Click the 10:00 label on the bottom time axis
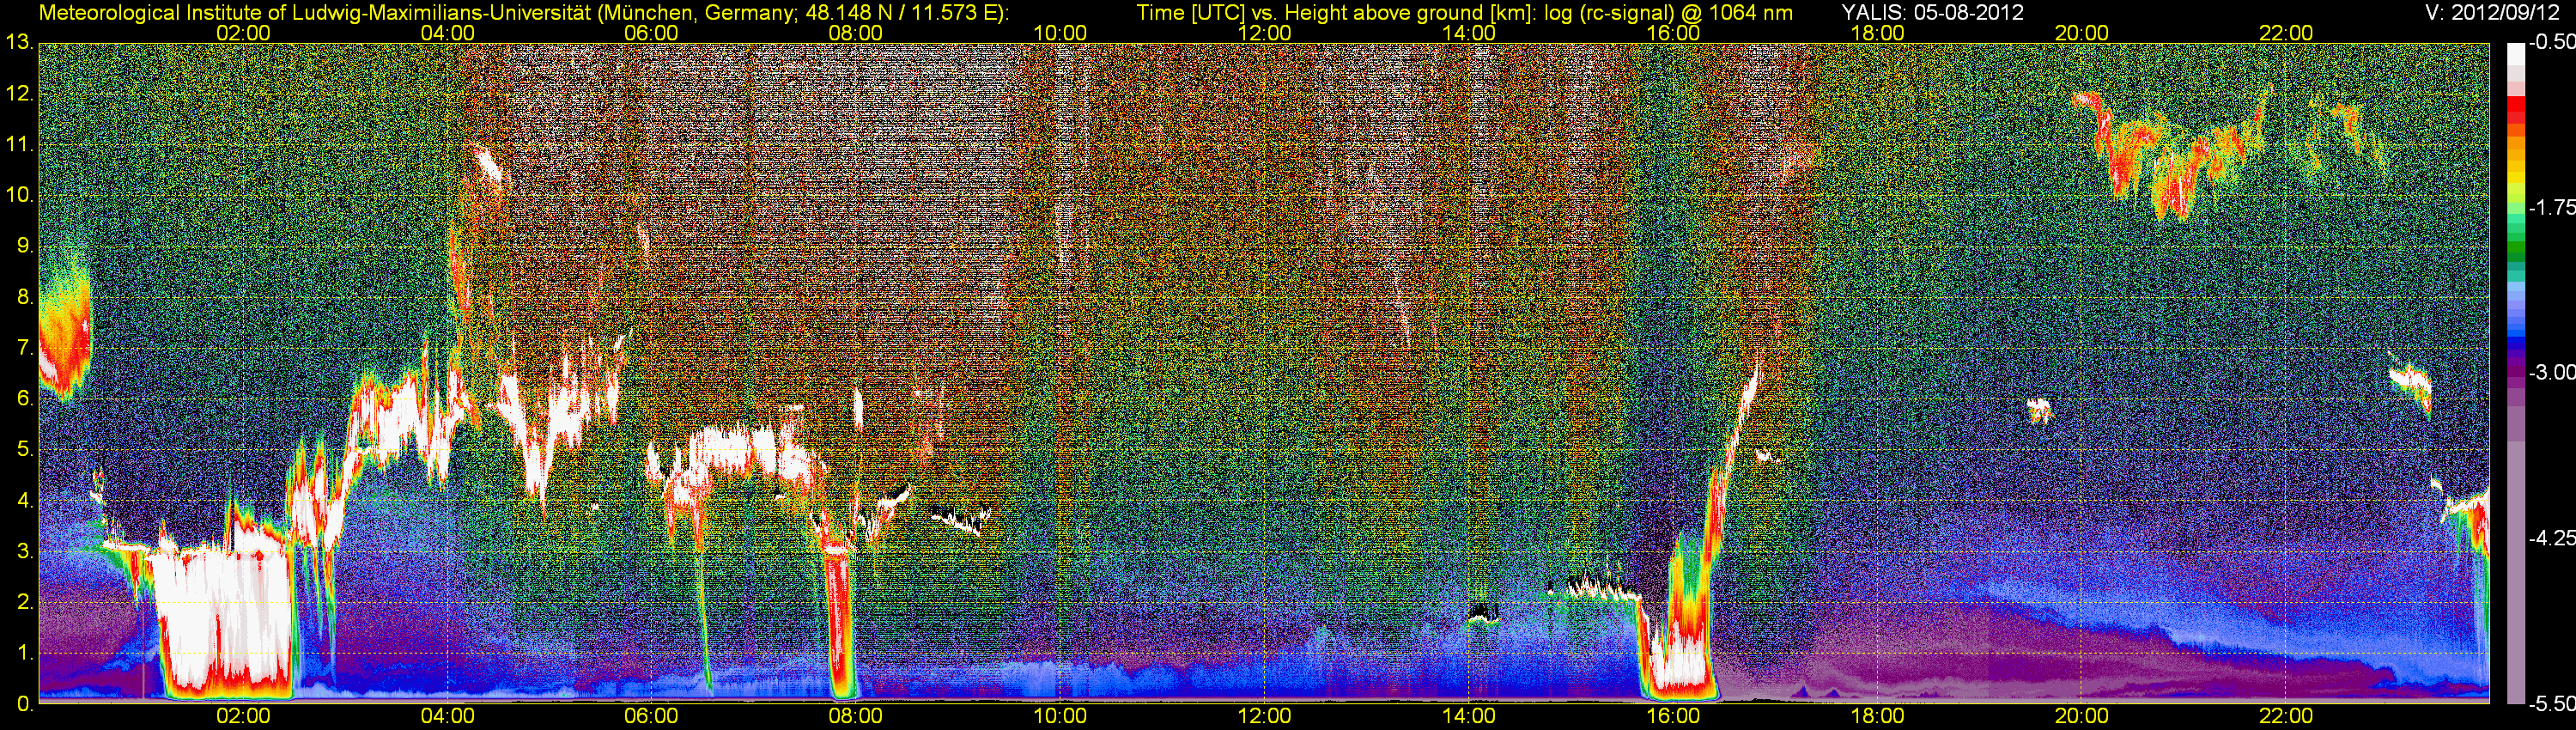This screenshot has width=2576, height=730. tap(1060, 717)
